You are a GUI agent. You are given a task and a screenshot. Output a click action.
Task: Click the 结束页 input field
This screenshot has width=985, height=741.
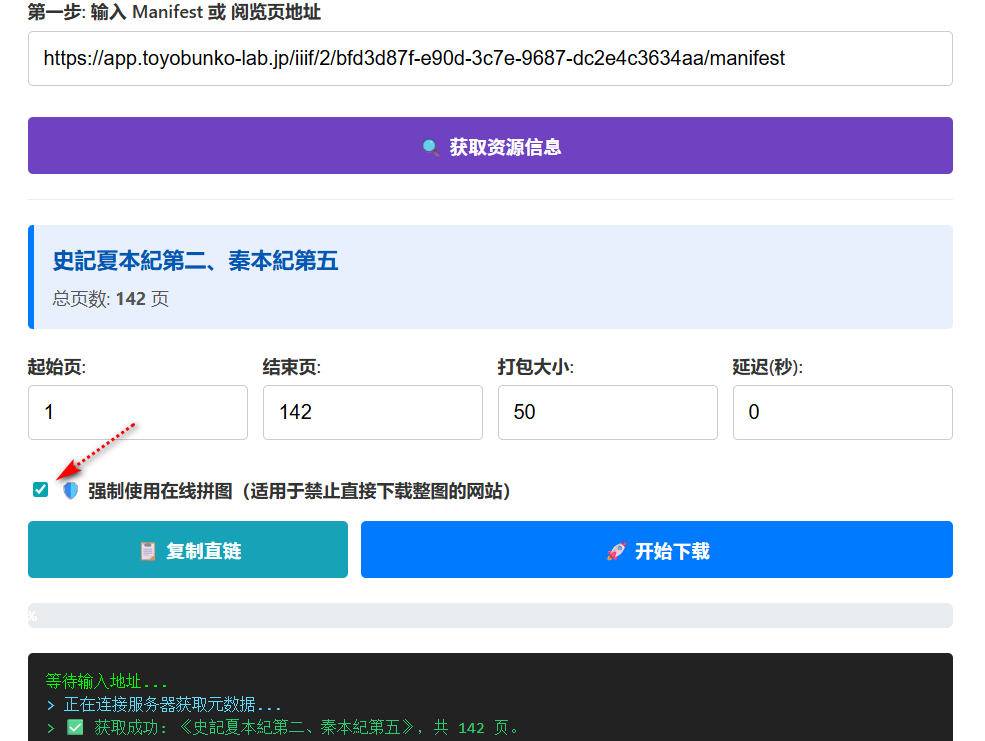tap(373, 413)
